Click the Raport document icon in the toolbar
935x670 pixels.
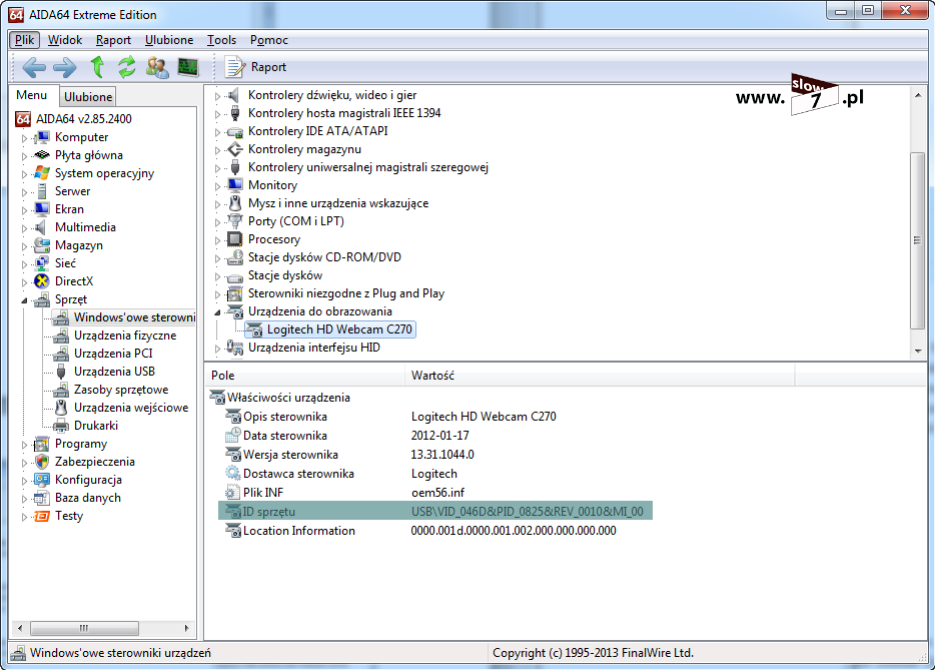[x=235, y=67]
